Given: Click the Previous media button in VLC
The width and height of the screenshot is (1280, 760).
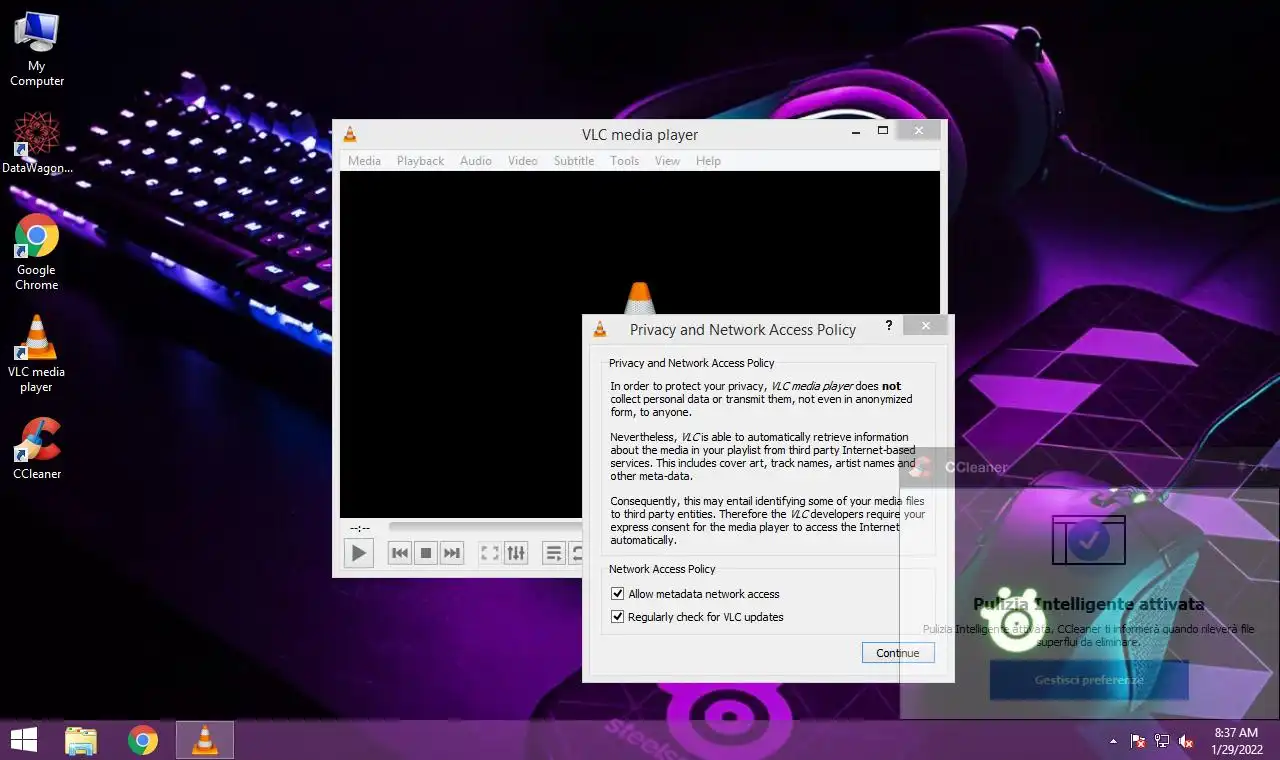Looking at the screenshot, I should click(x=400, y=553).
